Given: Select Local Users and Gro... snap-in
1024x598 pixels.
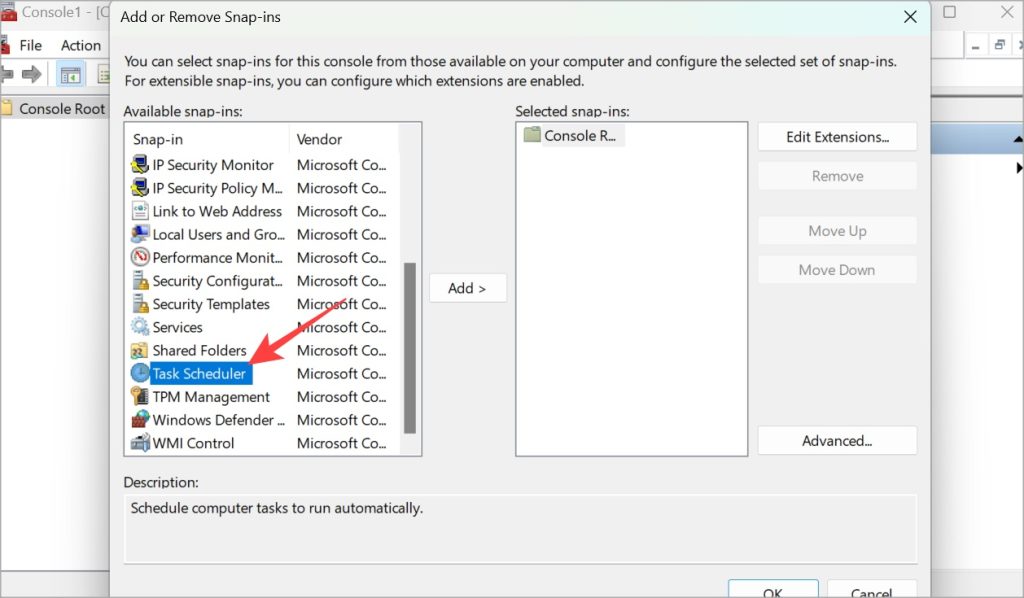Looking at the screenshot, I should tap(219, 234).
